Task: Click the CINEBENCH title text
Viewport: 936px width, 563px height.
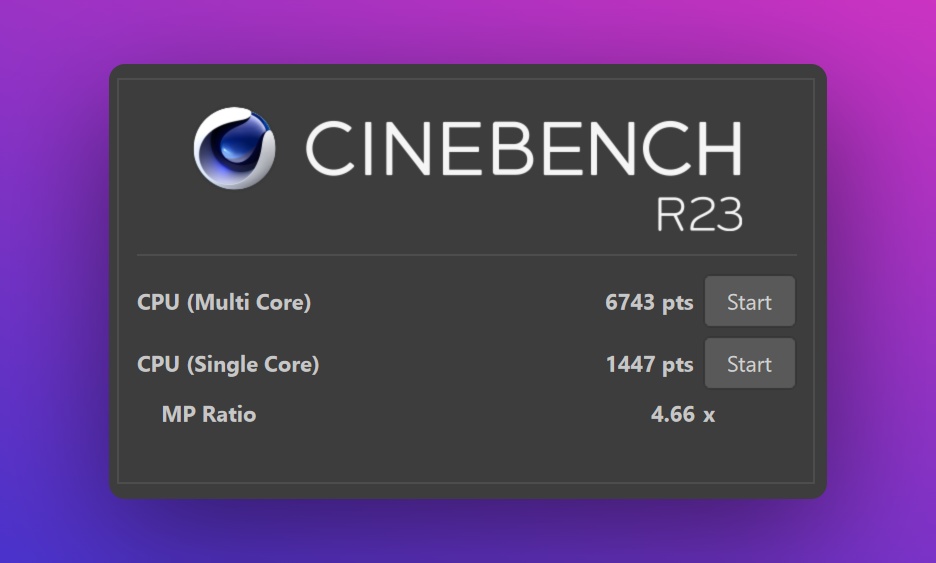Action: (523, 150)
